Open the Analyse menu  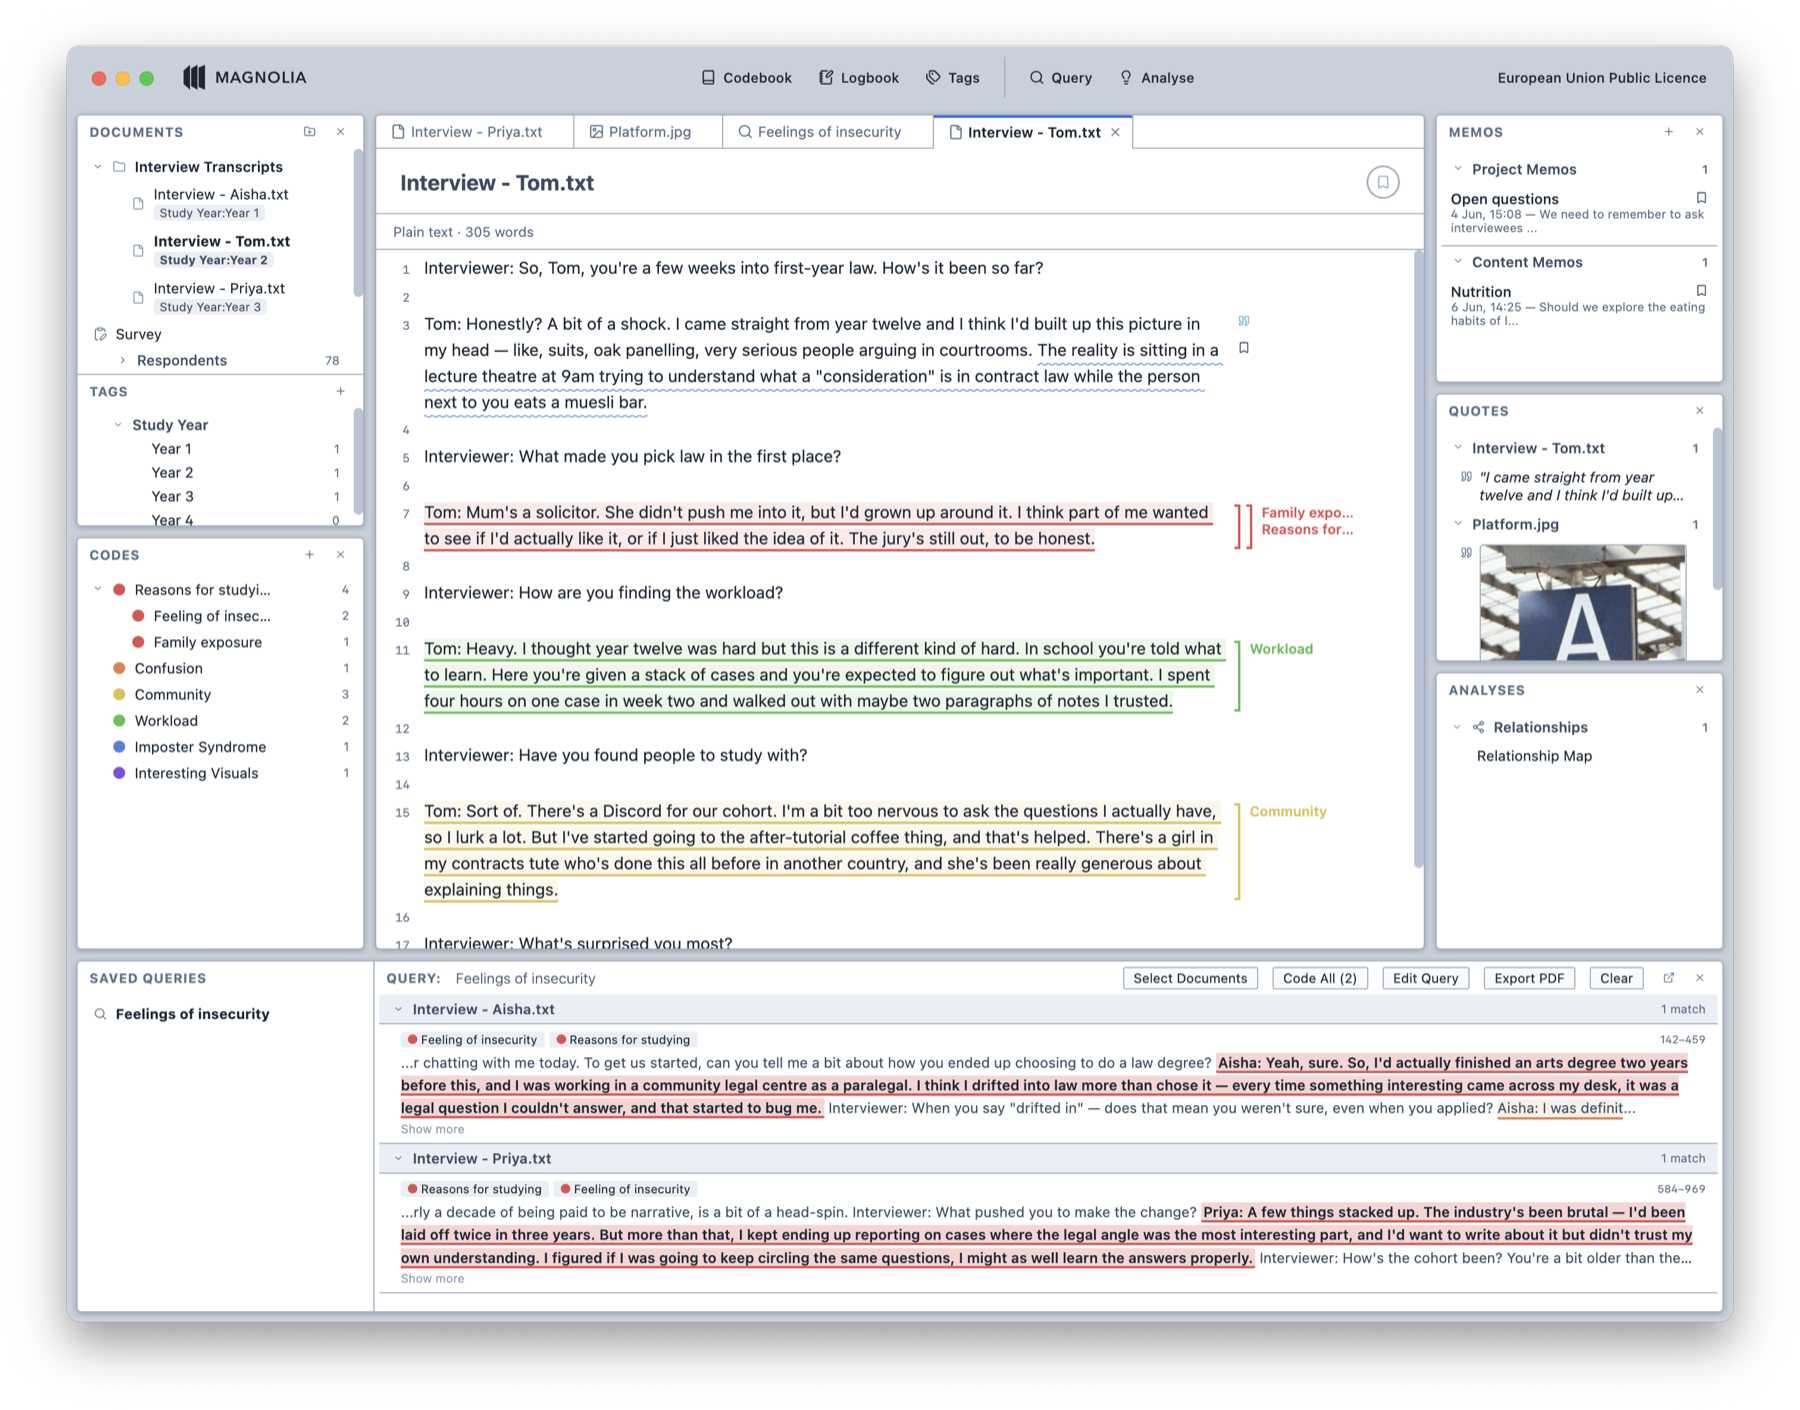point(1156,77)
